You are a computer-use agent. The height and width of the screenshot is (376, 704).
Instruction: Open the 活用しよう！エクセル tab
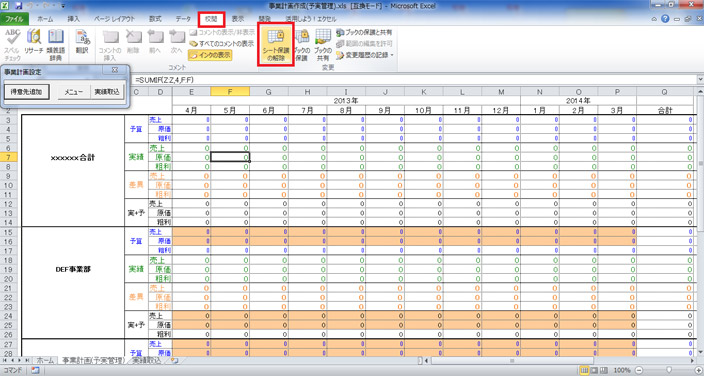311,19
